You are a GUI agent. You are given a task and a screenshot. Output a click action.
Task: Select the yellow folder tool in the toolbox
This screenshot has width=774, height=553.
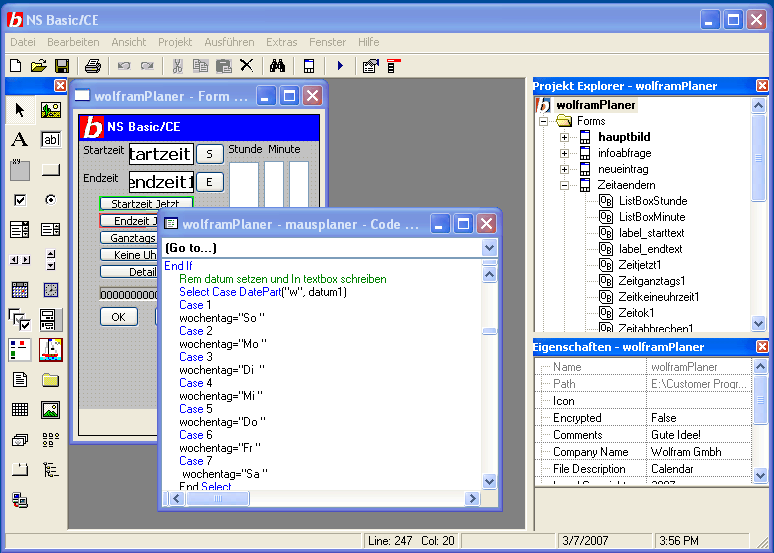pos(50,380)
